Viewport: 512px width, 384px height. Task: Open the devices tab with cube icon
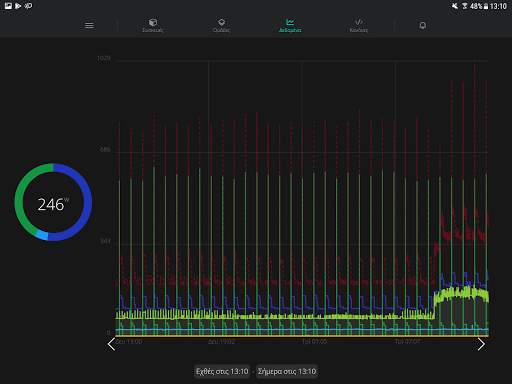click(x=153, y=25)
